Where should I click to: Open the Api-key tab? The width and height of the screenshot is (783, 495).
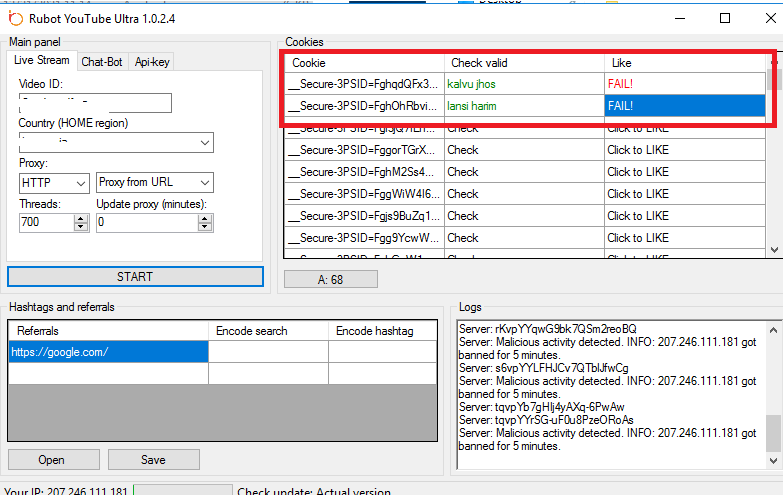152,62
